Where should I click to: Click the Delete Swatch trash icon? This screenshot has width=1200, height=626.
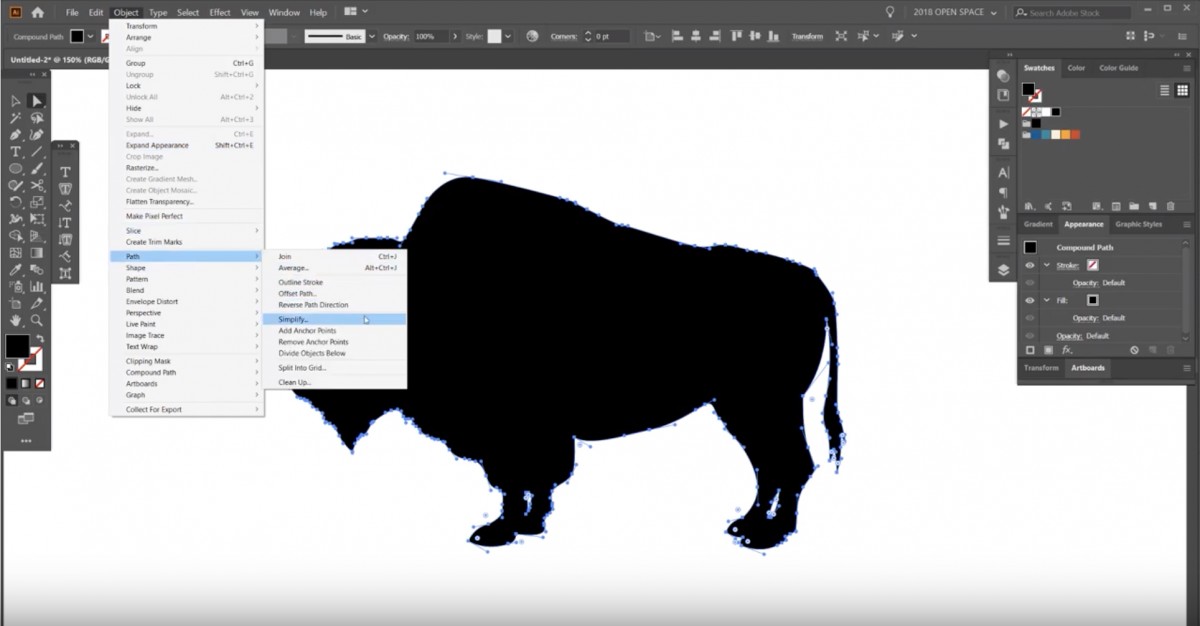point(1170,205)
